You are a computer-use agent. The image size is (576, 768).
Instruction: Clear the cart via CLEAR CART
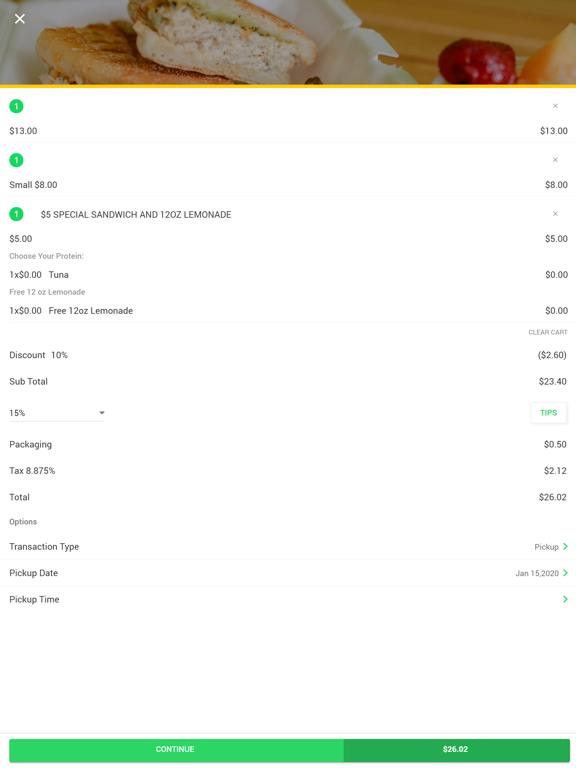[548, 332]
